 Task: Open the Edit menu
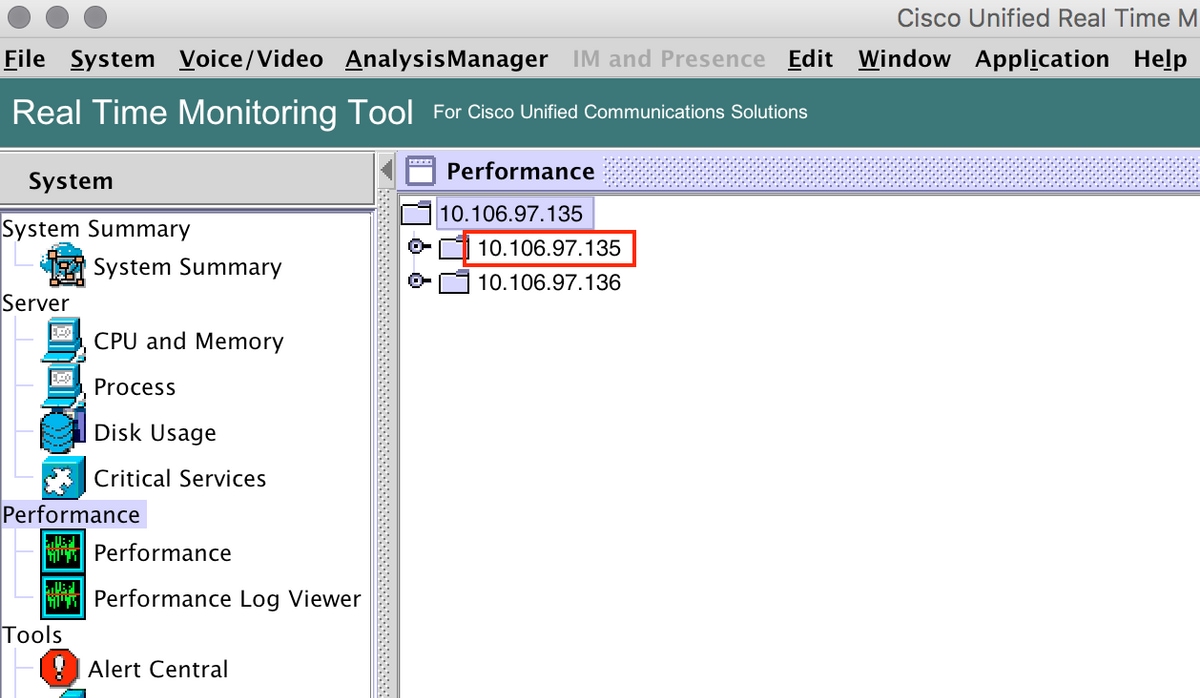(811, 59)
